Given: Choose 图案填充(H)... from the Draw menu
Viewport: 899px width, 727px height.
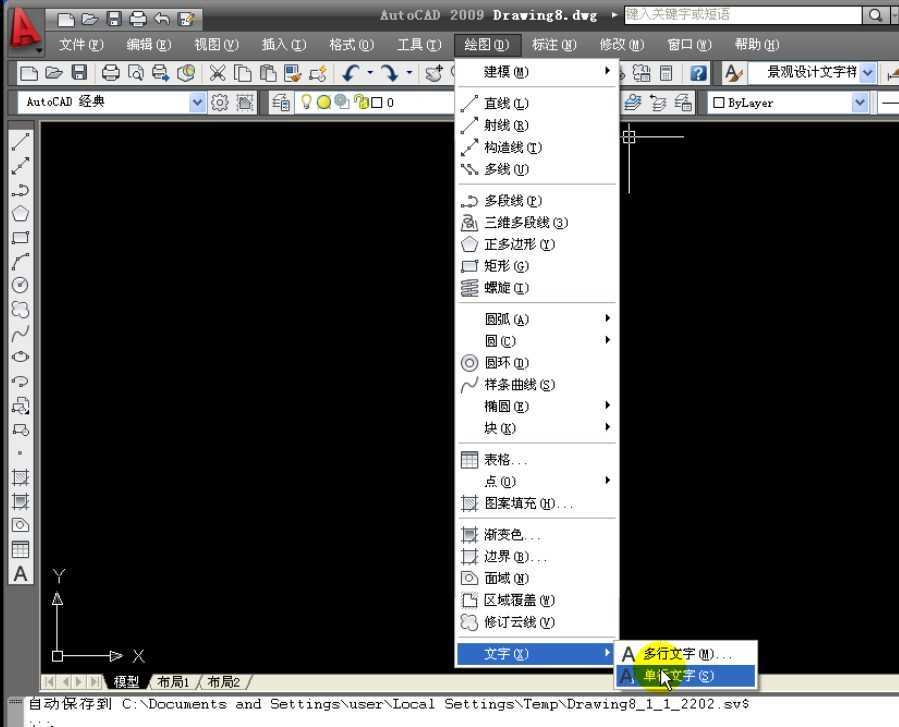Looking at the screenshot, I should (x=537, y=503).
